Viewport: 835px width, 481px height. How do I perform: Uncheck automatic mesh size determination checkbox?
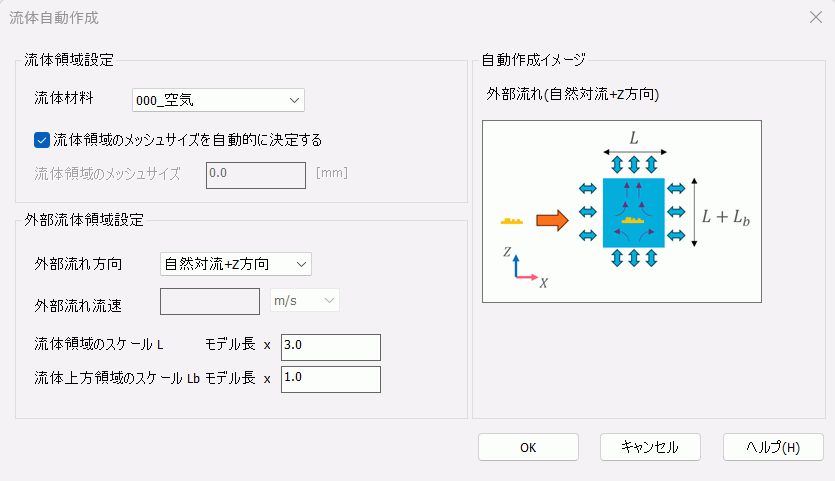click(x=42, y=140)
